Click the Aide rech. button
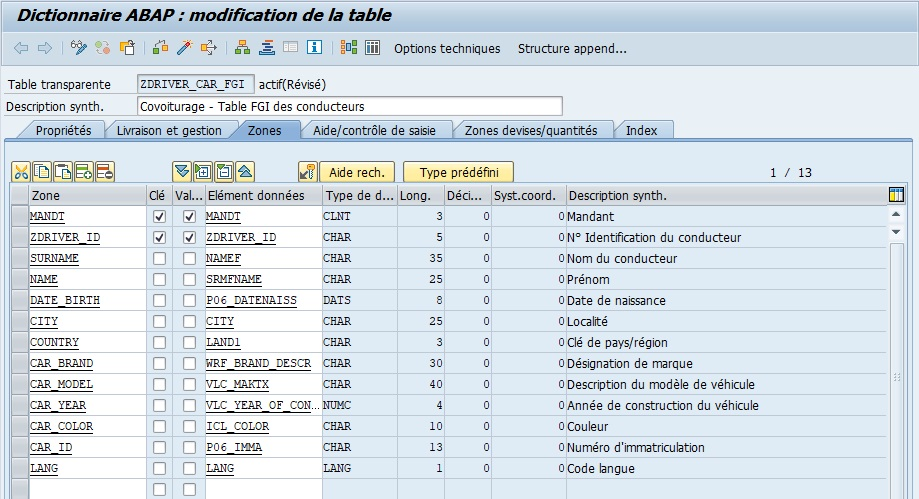 [x=357, y=173]
